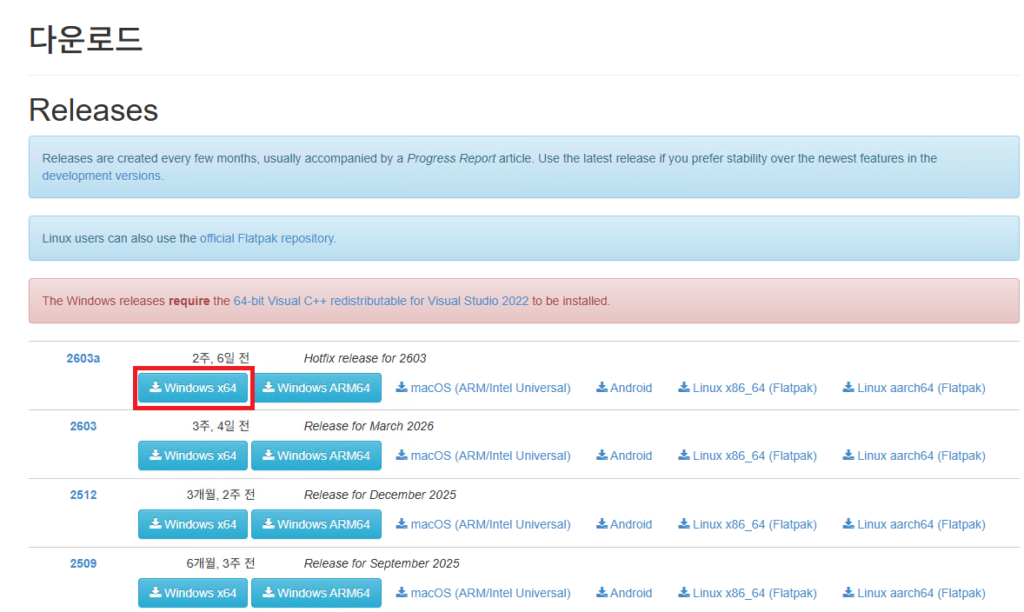Viewport: 1024px width, 612px height.
Task: Open the official Flatpak repository link
Action: pos(267,239)
